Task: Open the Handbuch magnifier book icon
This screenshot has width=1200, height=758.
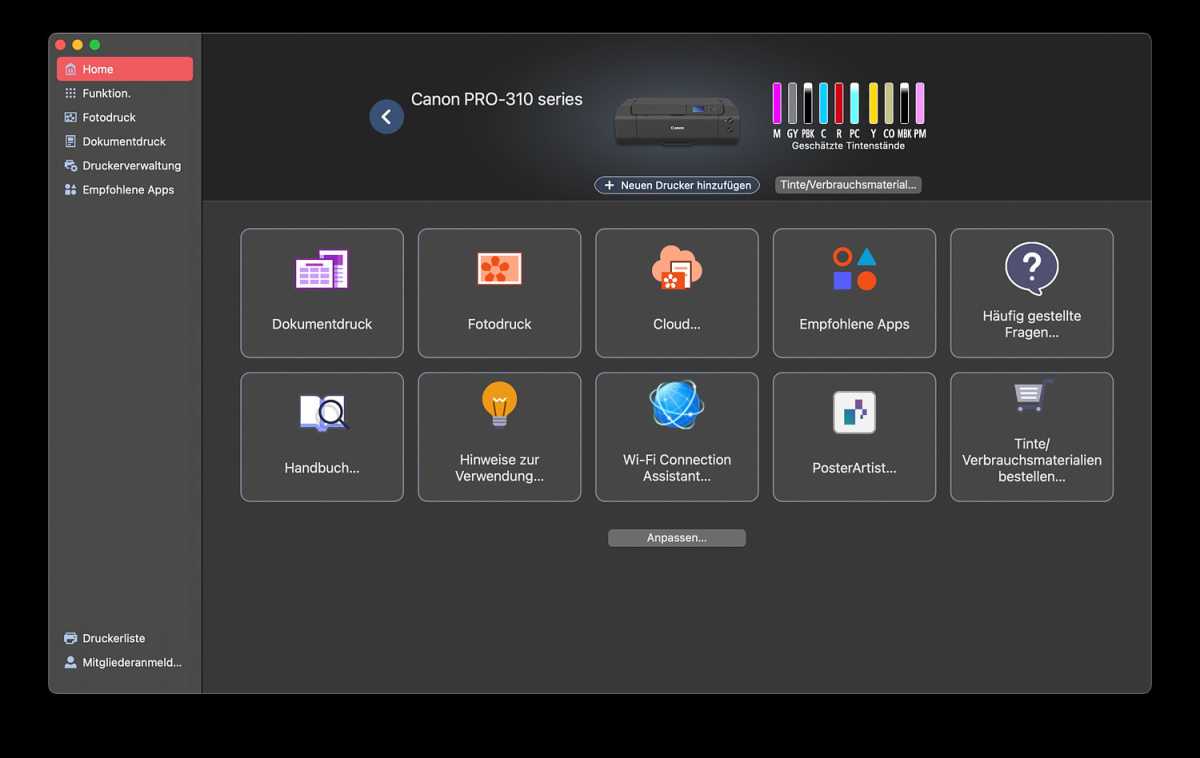Action: [322, 412]
